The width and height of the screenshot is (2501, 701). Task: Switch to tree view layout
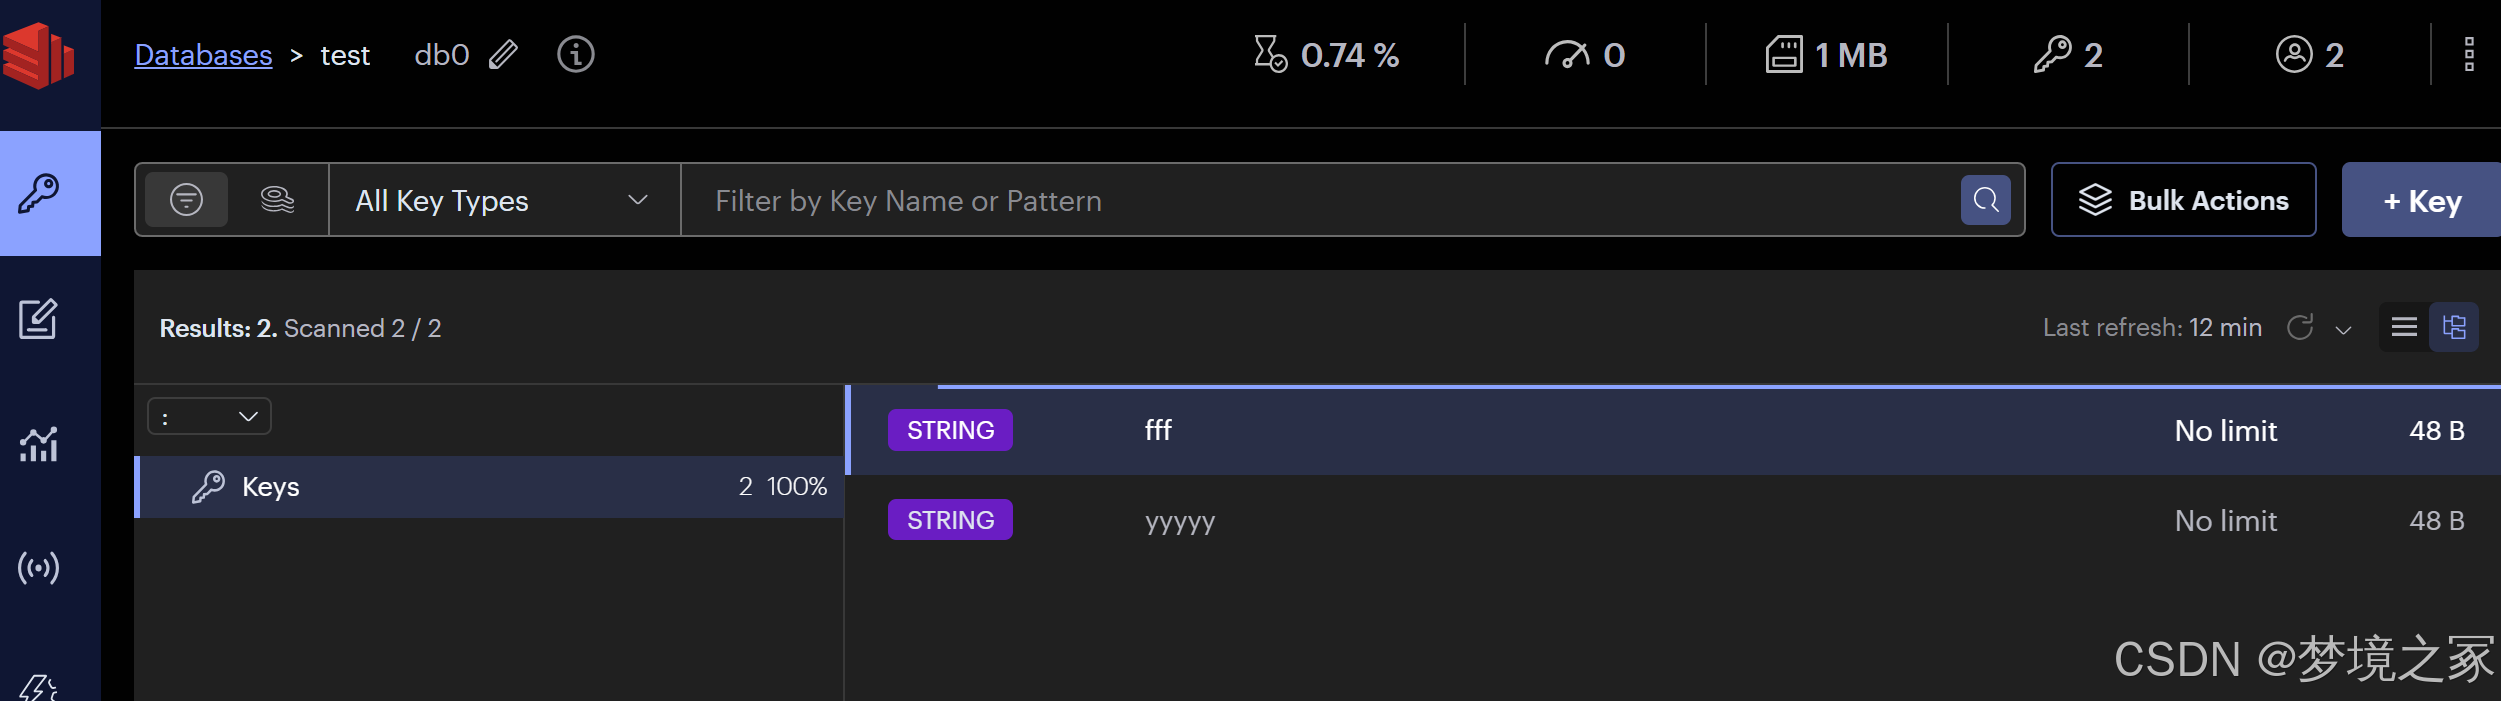2454,327
